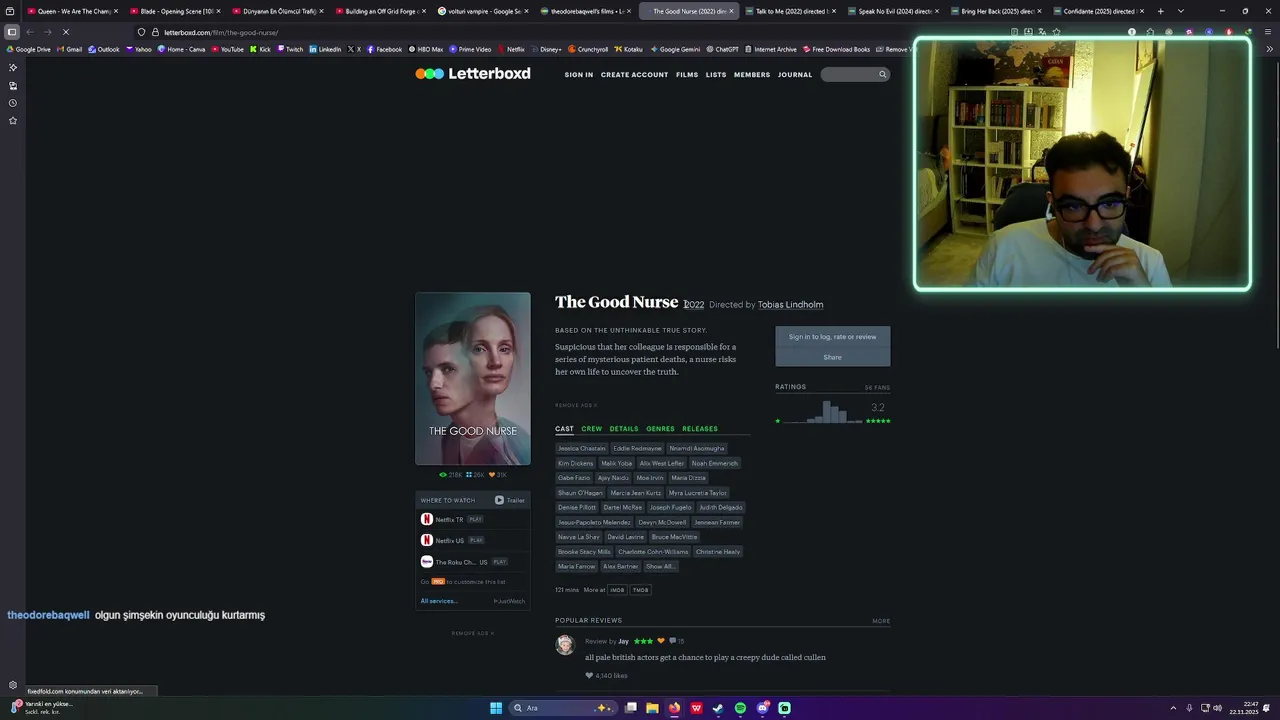This screenshot has width=1280, height=720.
Task: Click the 2022 year link
Action: pyautogui.click(x=694, y=305)
